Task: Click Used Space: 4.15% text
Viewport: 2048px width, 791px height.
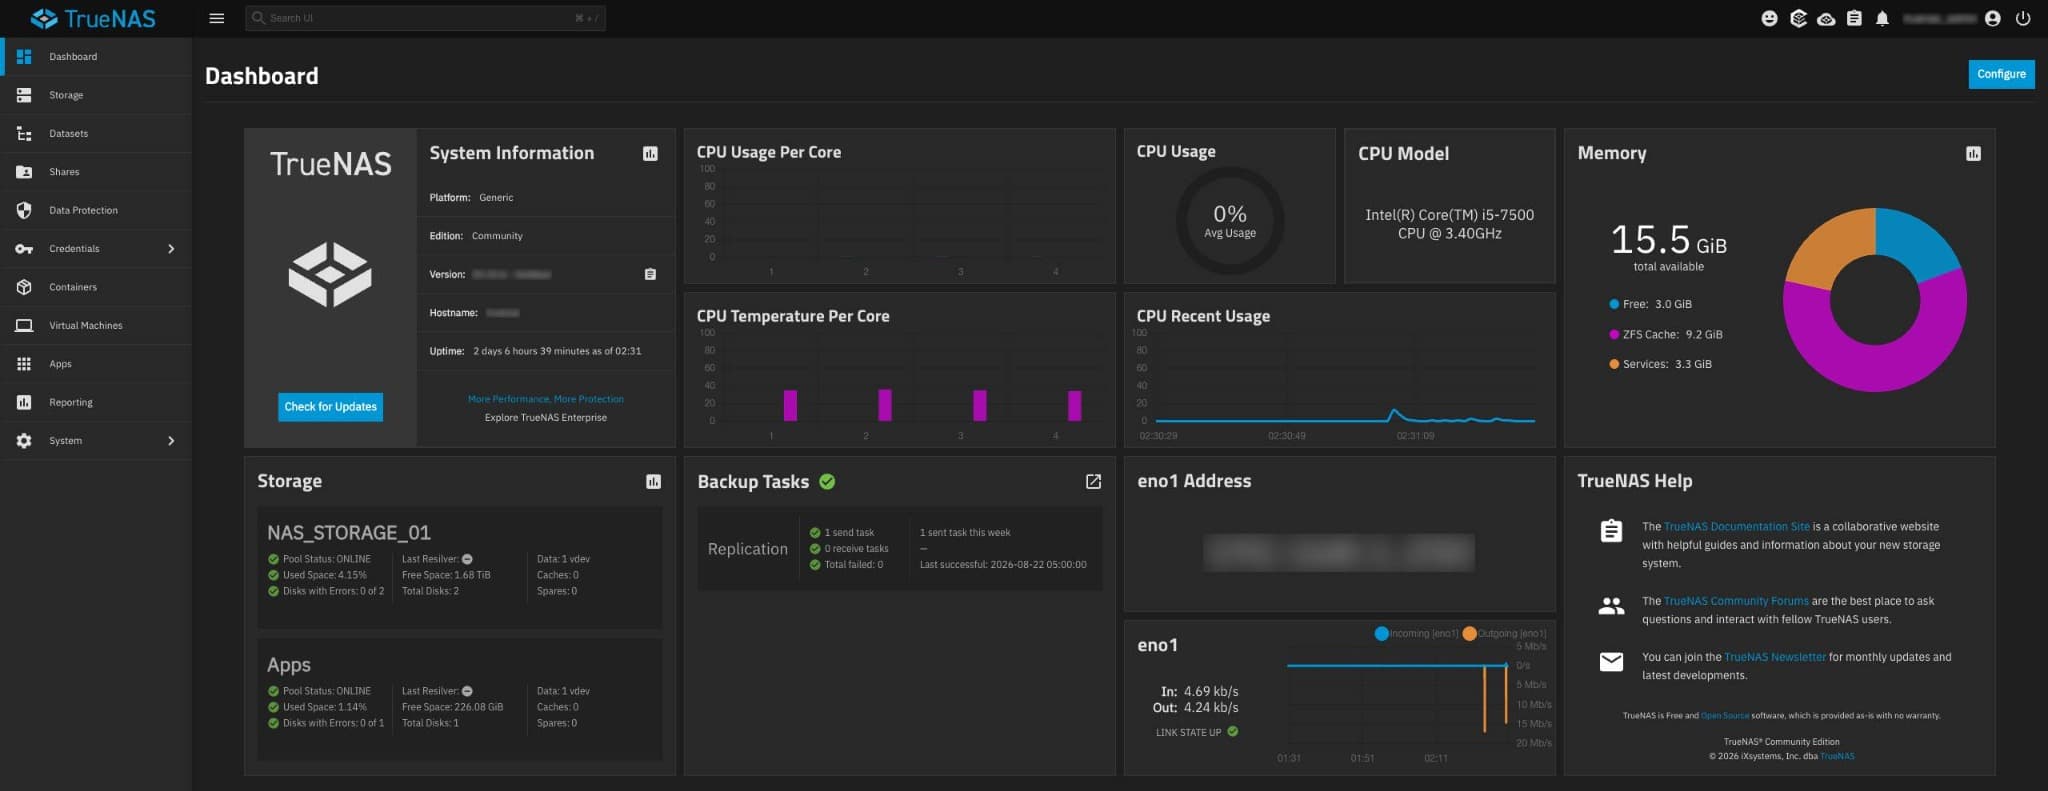Action: [324, 575]
